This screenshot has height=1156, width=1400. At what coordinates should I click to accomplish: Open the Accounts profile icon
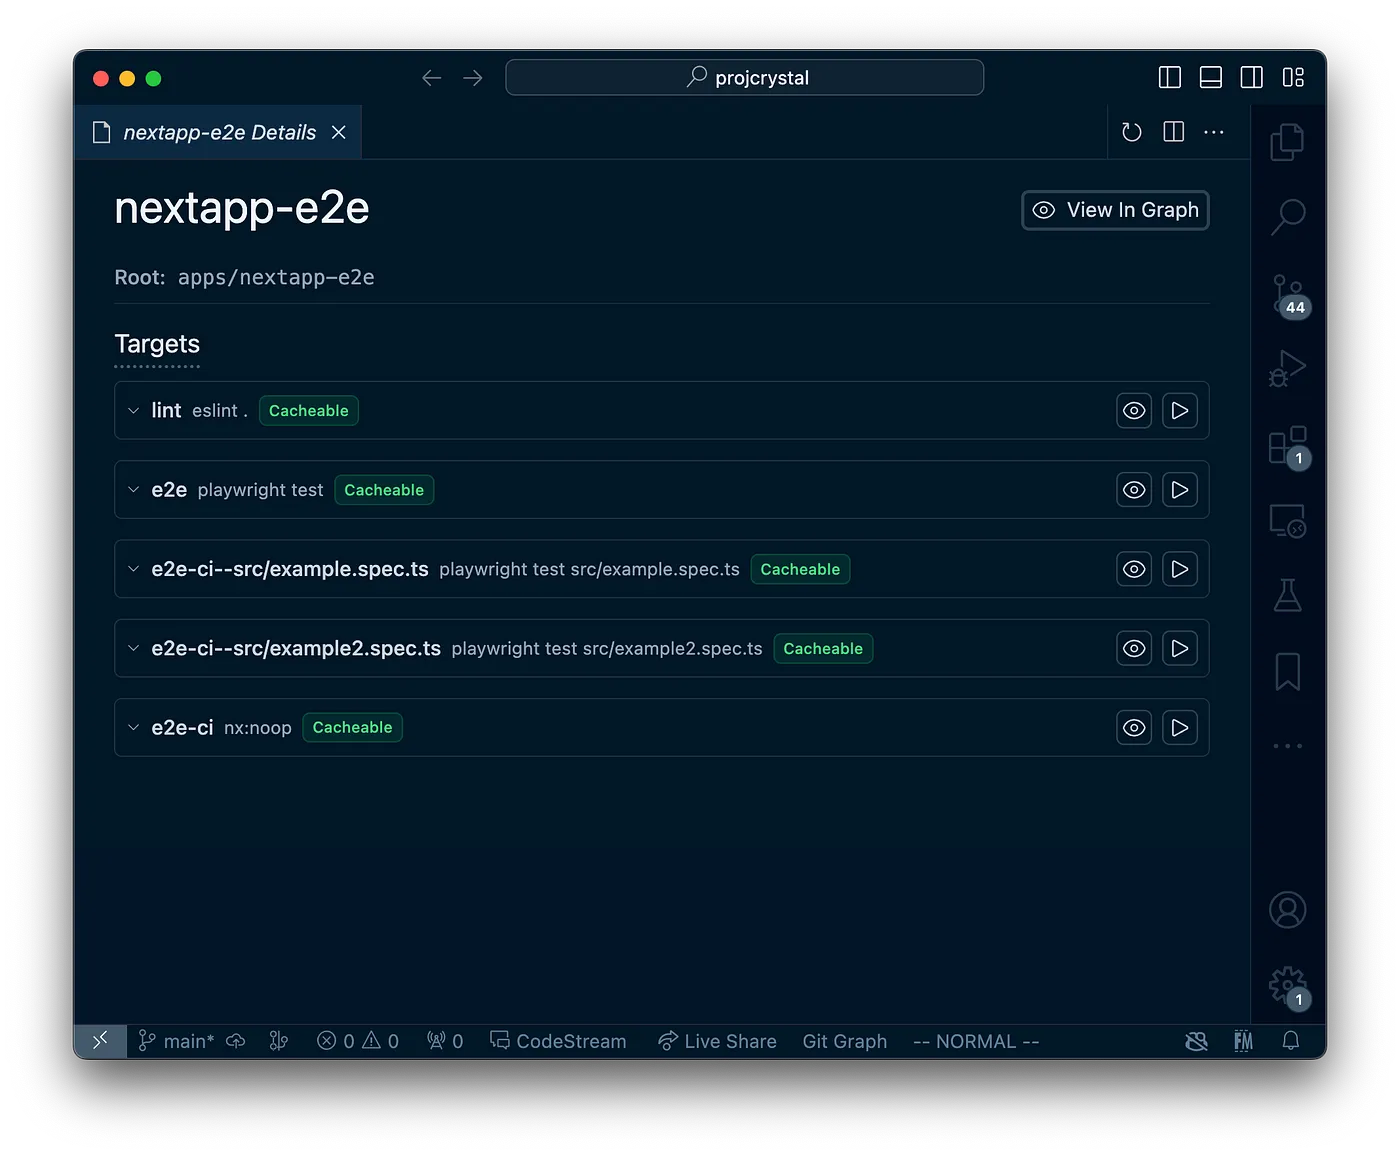[x=1287, y=910]
